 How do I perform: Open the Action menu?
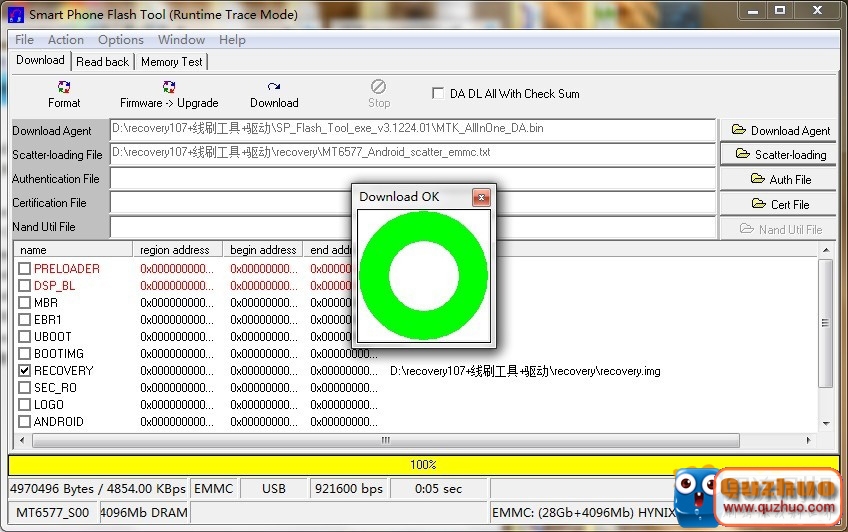click(65, 39)
